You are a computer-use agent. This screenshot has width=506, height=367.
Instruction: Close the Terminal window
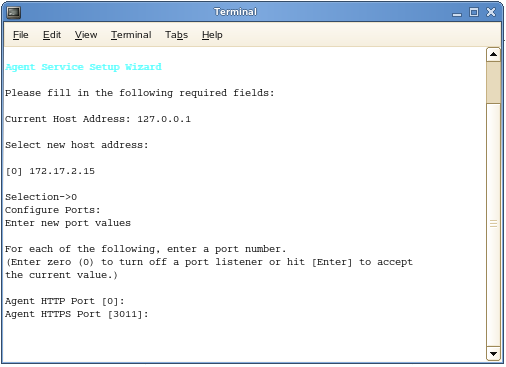491,12
